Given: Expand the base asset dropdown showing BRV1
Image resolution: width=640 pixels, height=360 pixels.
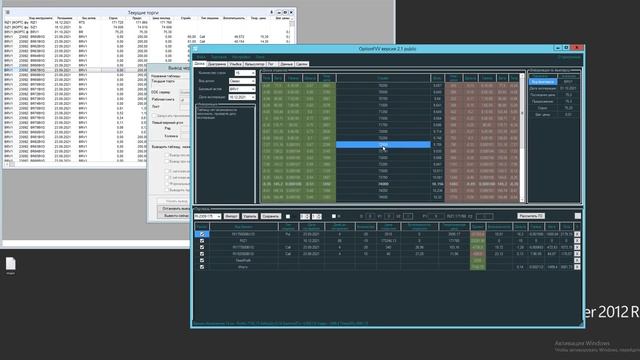Looking at the screenshot, I should [242, 89].
